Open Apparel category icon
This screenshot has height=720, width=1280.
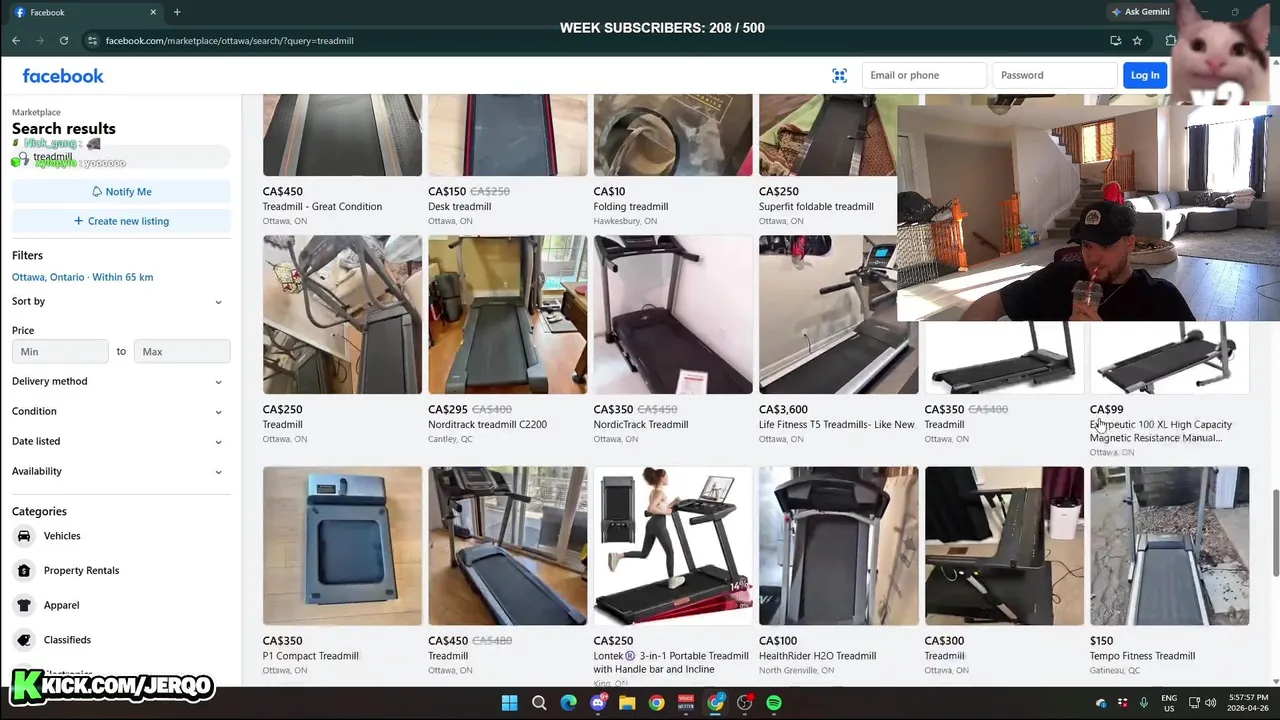[24, 605]
